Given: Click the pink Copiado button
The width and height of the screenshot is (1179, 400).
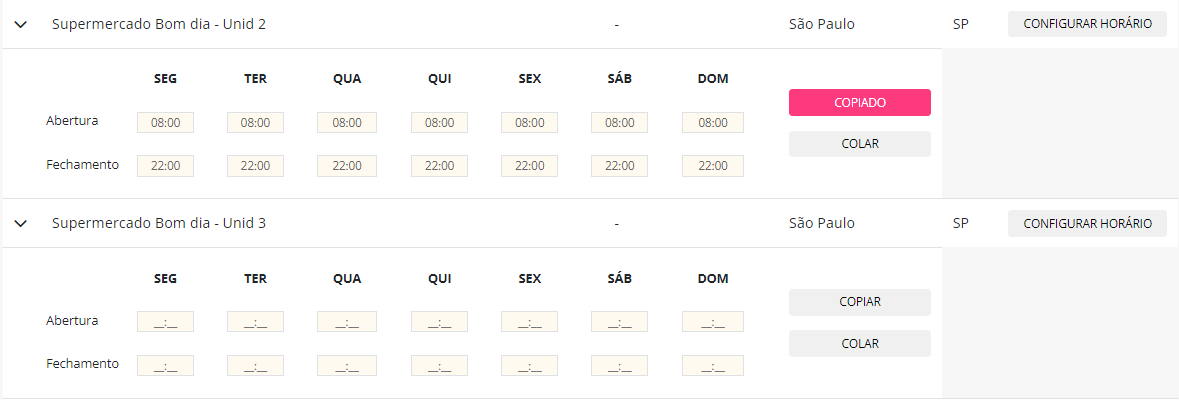Looking at the screenshot, I should click(x=859, y=103).
